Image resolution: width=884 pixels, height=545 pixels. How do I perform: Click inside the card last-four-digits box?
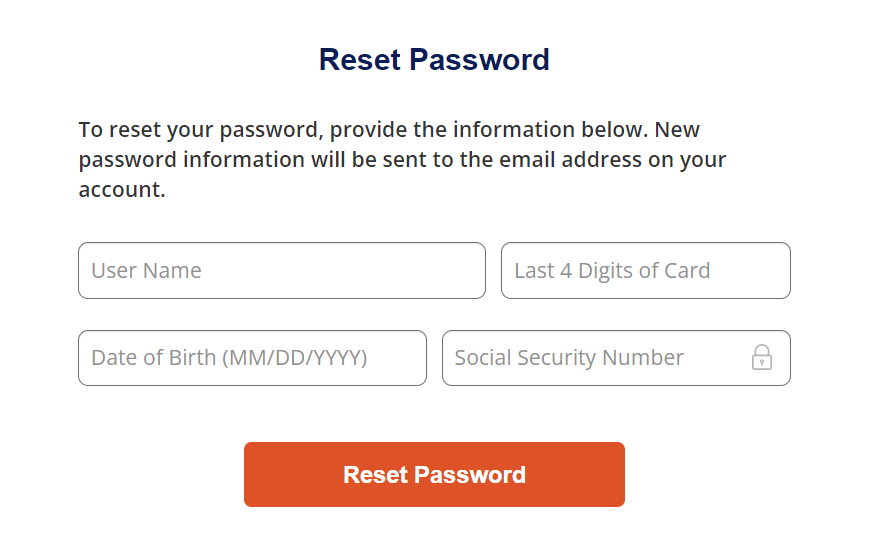click(646, 271)
